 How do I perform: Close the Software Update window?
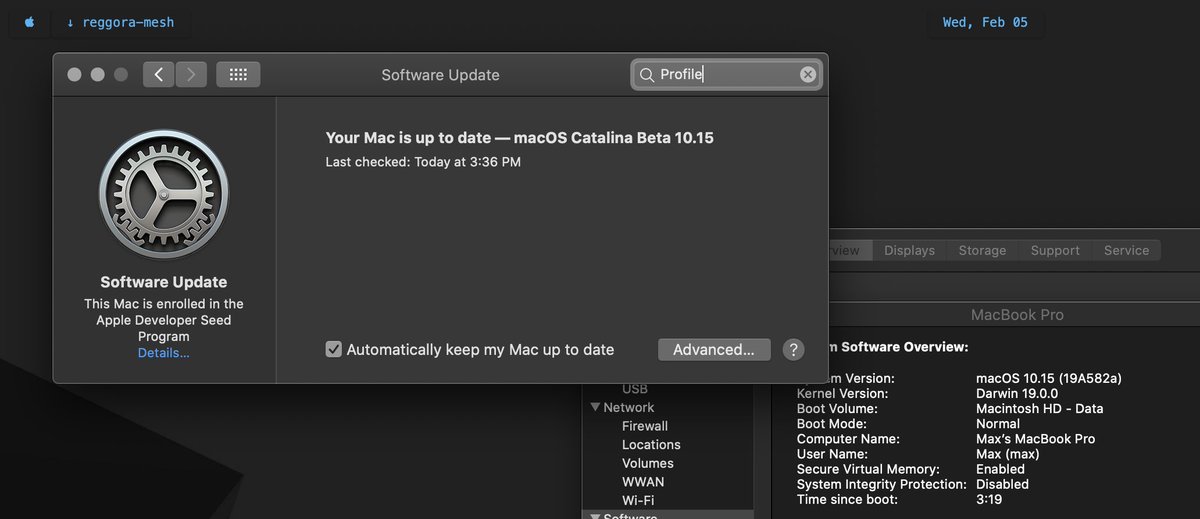(x=74, y=75)
